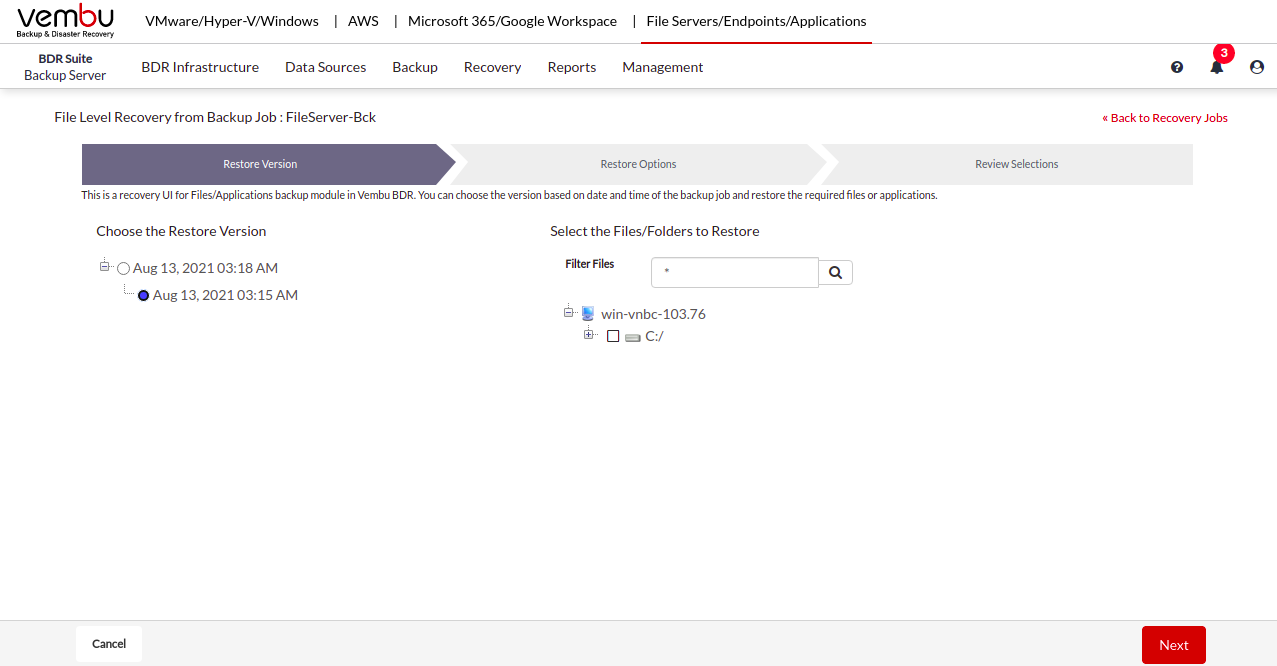The width and height of the screenshot is (1277, 666).
Task: Follow the Back to Recovery Jobs link
Action: tap(1165, 118)
